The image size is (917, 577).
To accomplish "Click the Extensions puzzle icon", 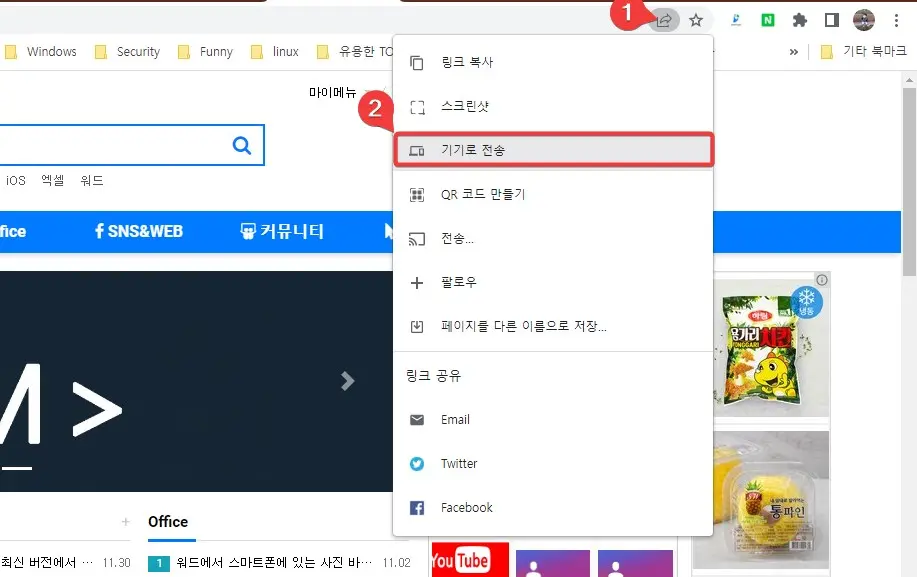I will pyautogui.click(x=798, y=19).
